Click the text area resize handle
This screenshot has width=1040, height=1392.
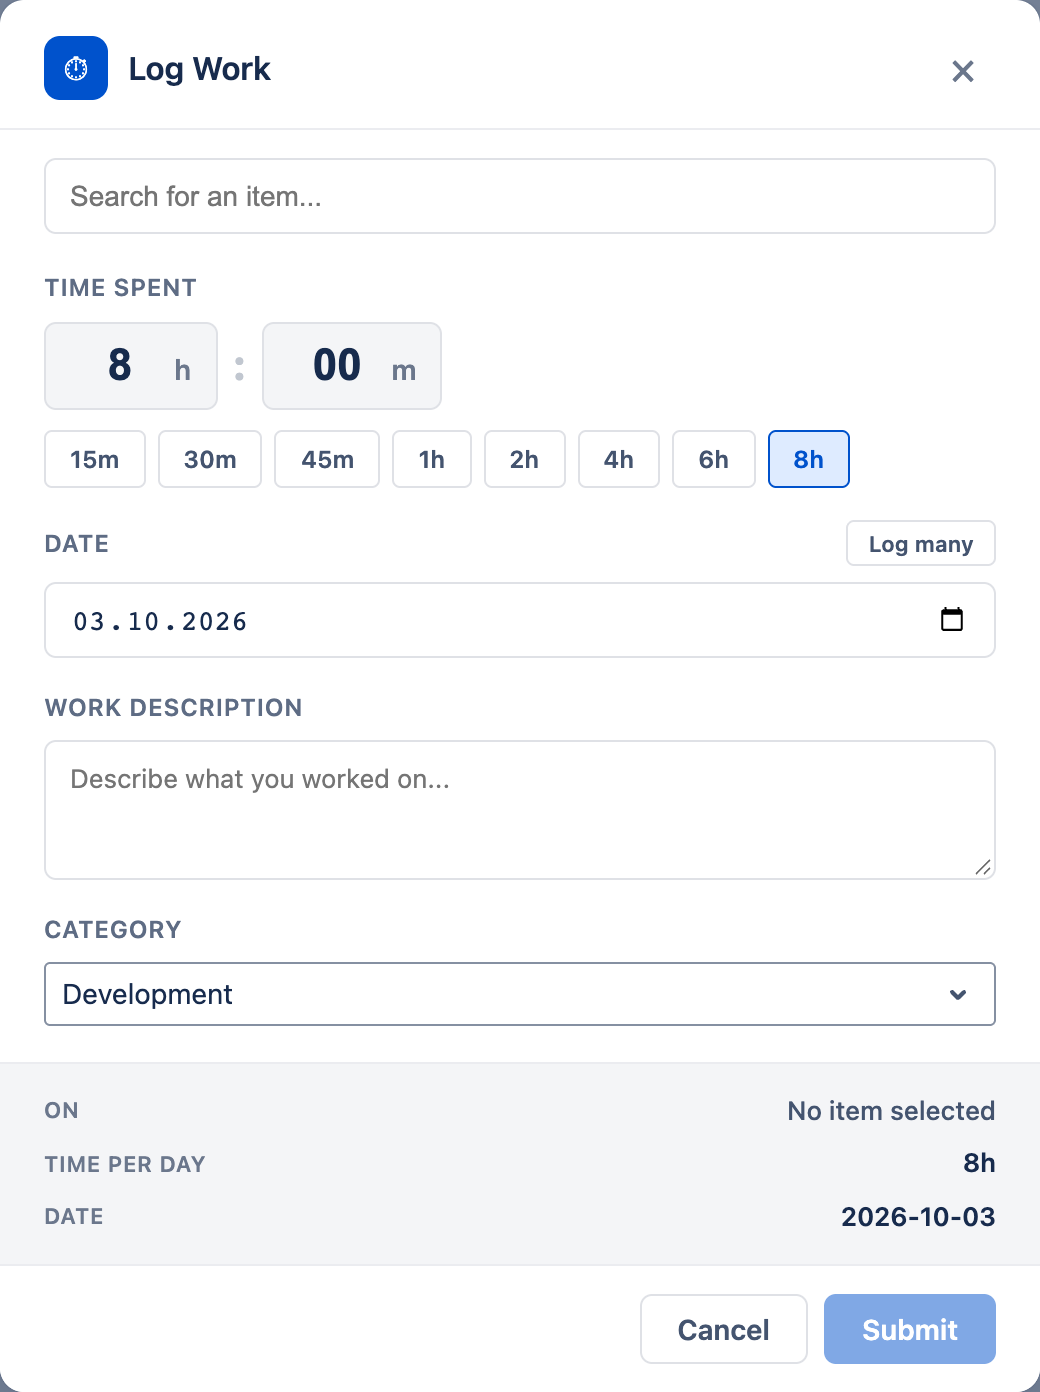coord(984,868)
